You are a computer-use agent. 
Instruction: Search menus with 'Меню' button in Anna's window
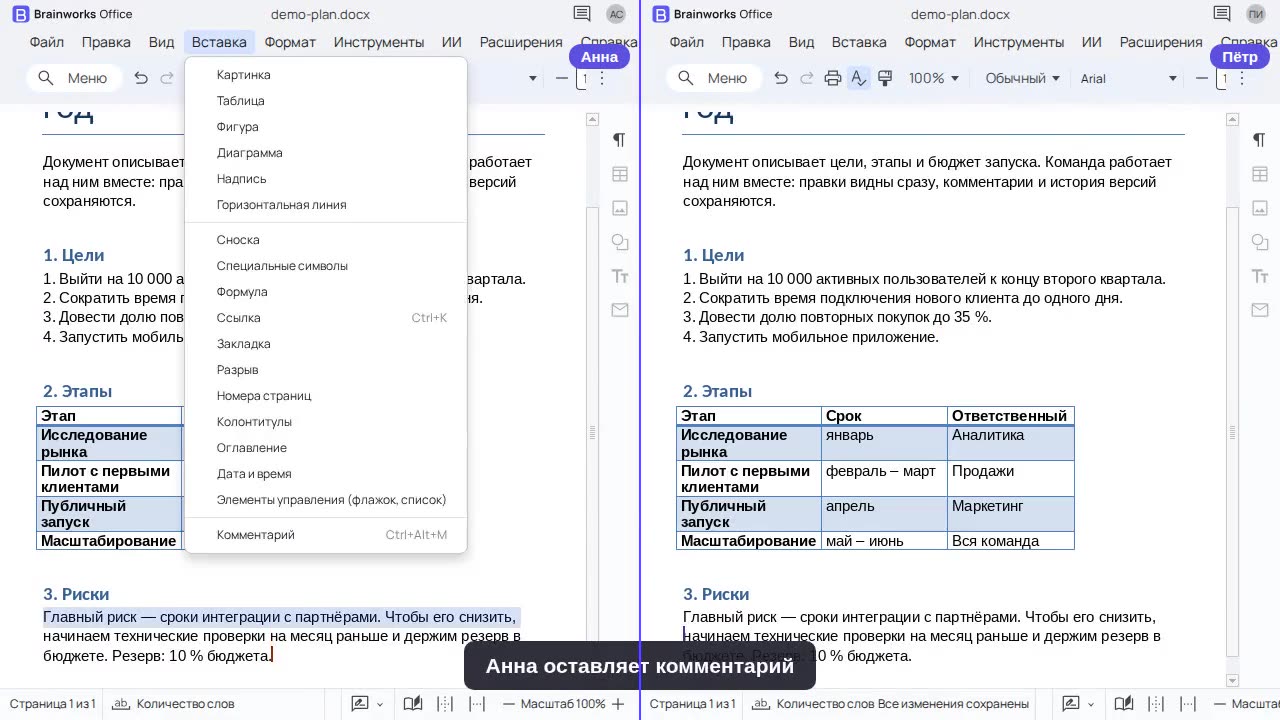(74, 78)
